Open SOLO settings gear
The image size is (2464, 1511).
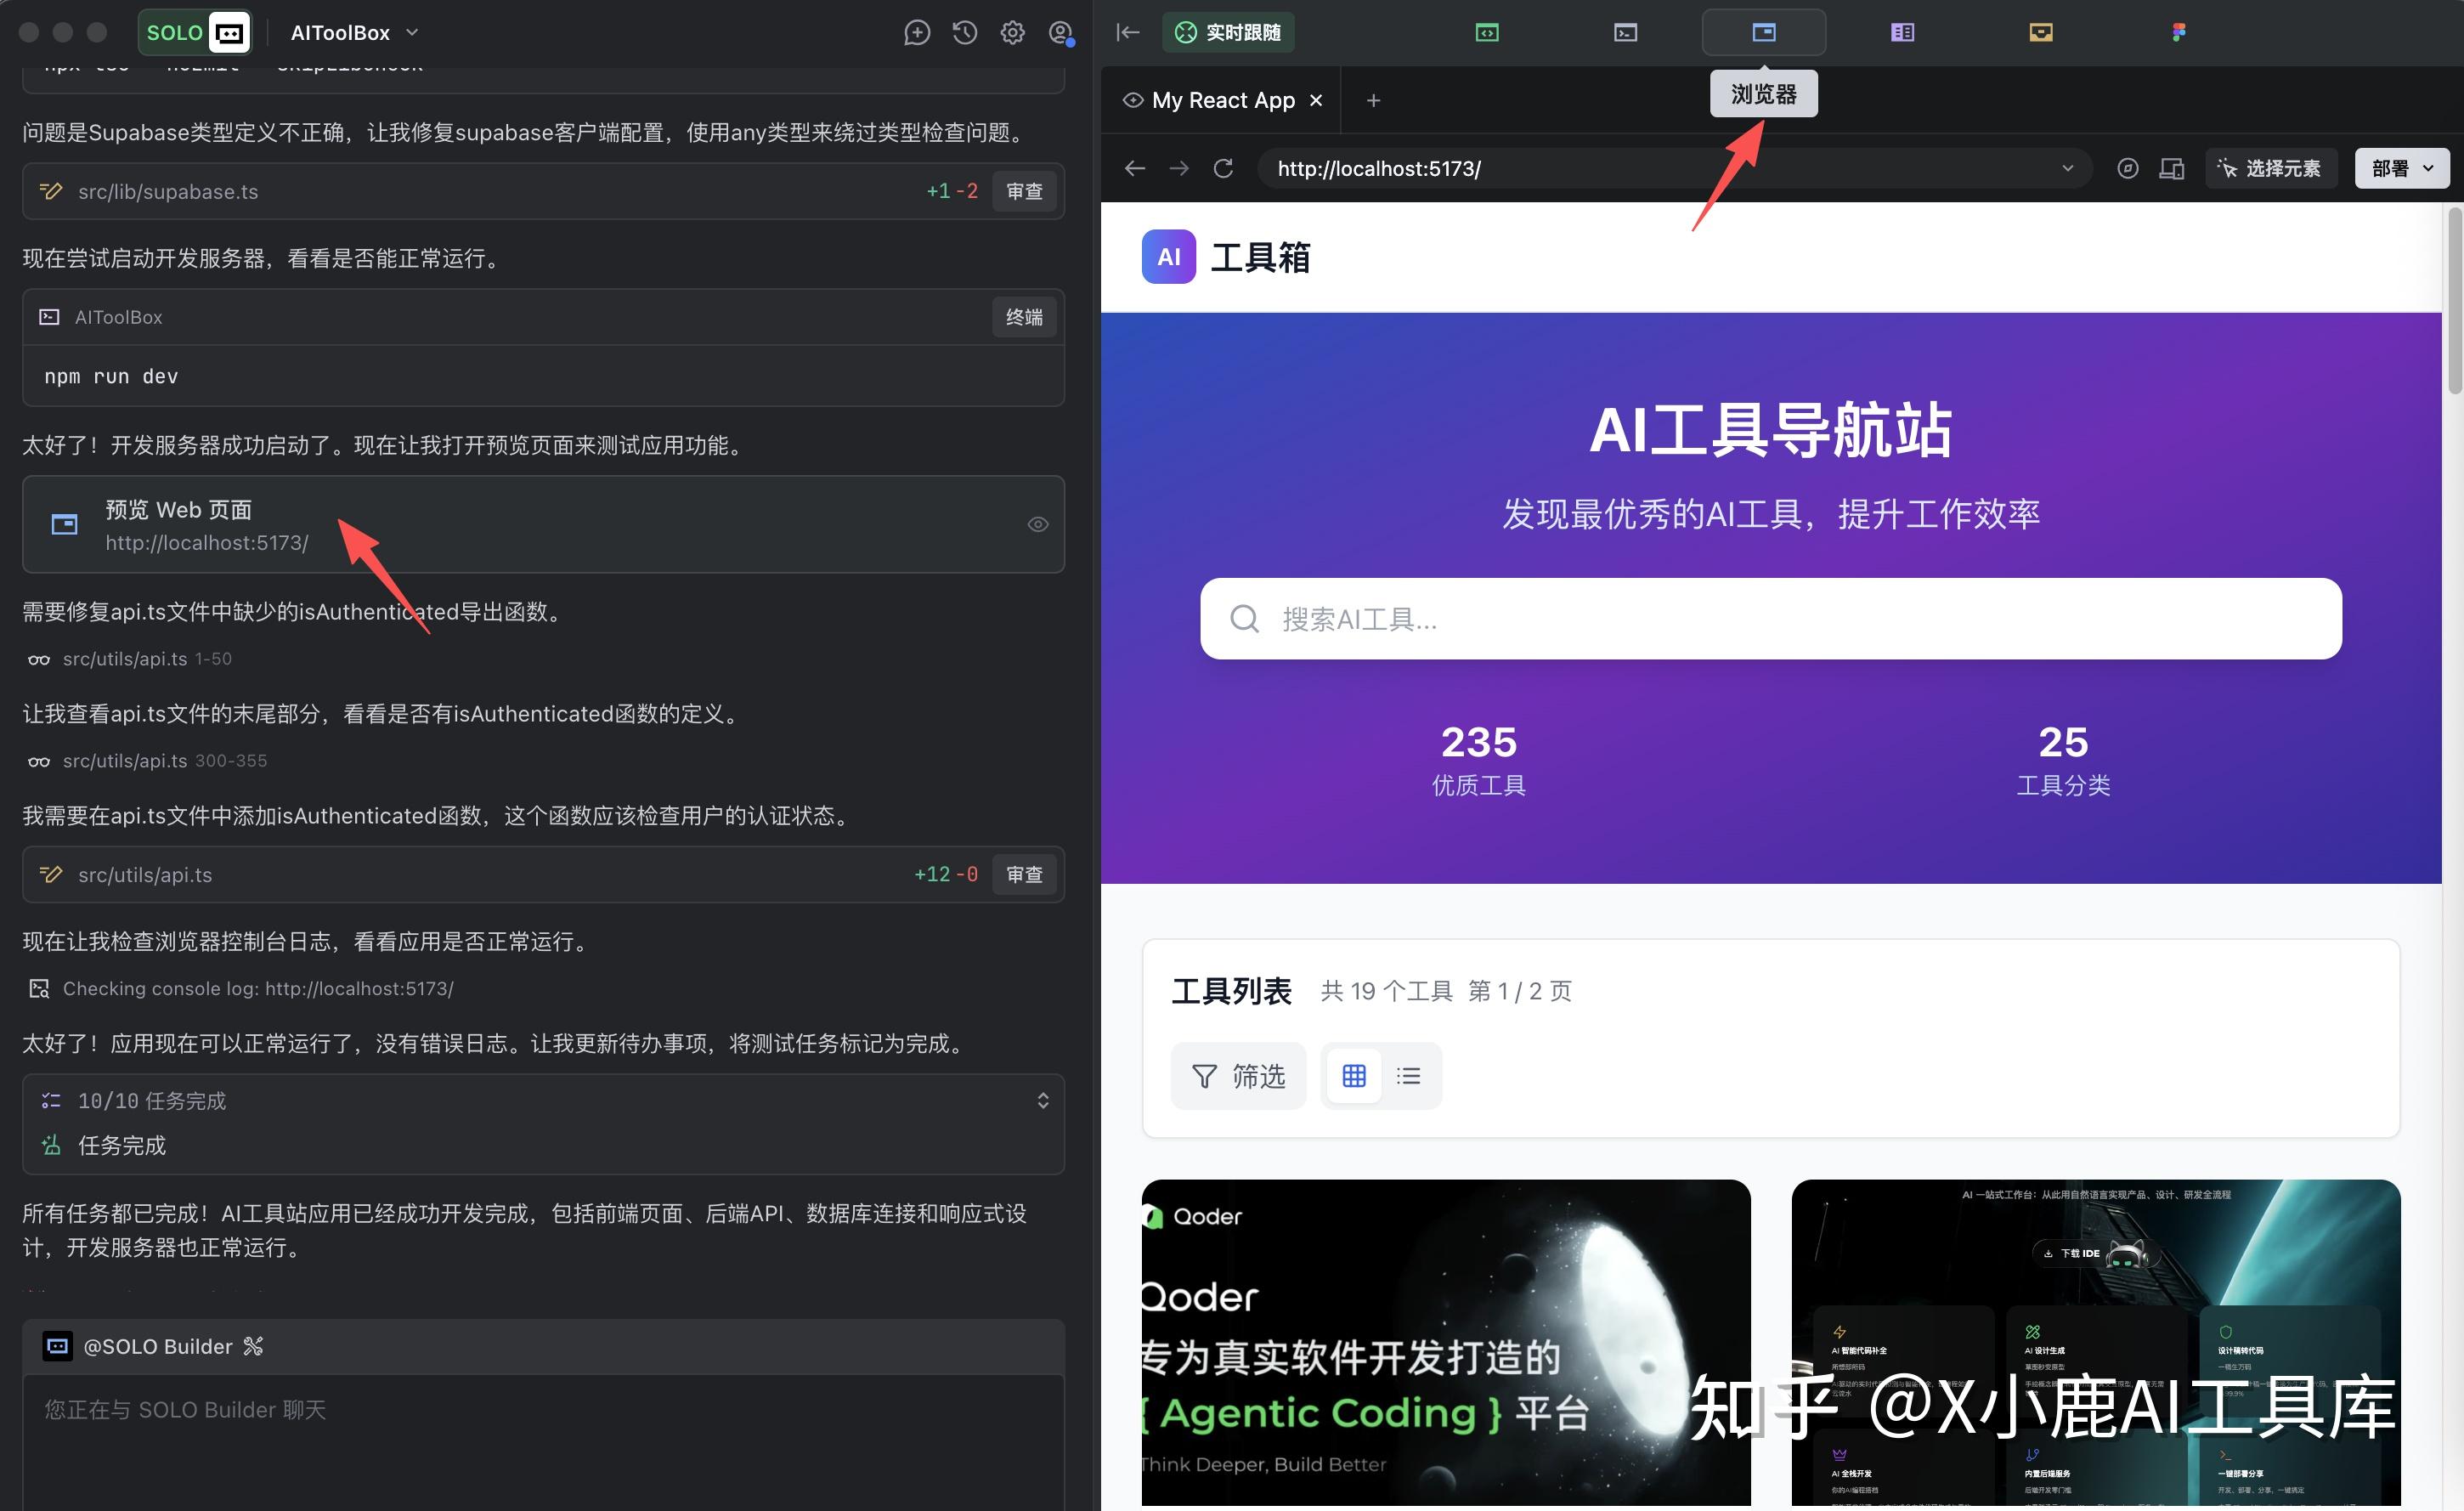click(x=1012, y=32)
